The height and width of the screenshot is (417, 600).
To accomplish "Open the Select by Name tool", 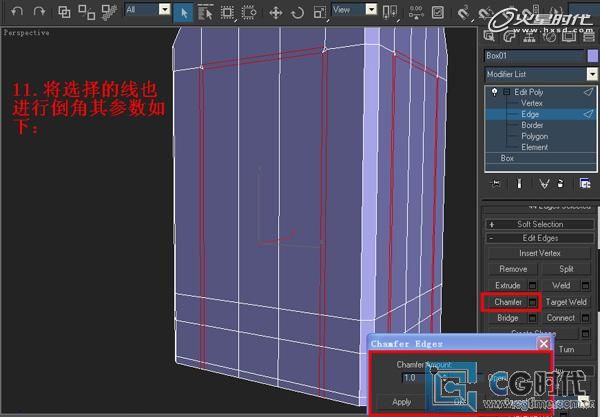I will (x=205, y=13).
